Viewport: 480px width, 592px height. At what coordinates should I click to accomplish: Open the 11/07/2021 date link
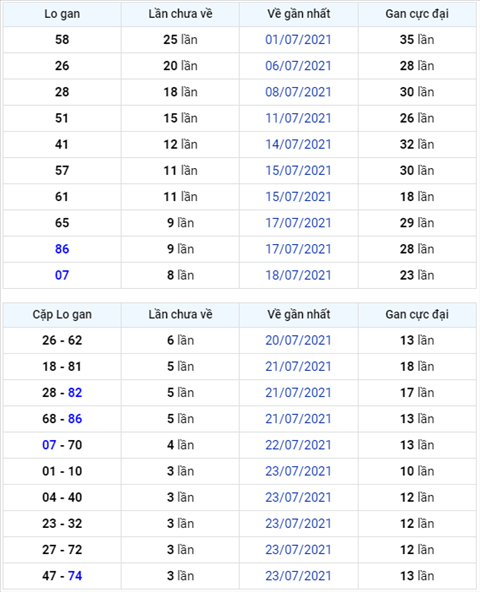coord(298,118)
